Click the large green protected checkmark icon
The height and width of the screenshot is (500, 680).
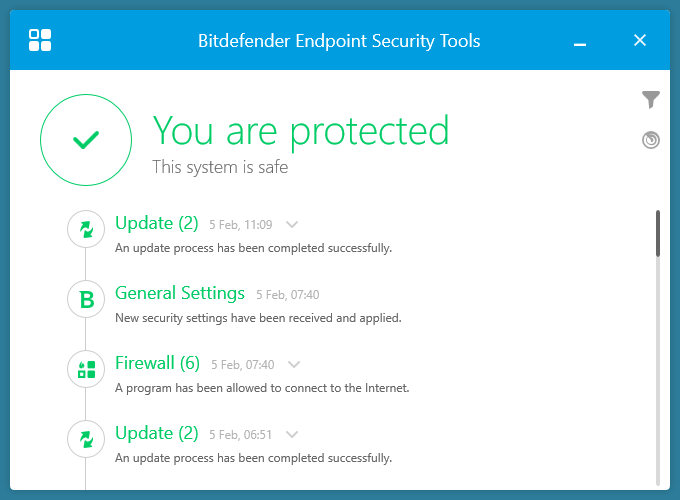pyautogui.click(x=86, y=141)
